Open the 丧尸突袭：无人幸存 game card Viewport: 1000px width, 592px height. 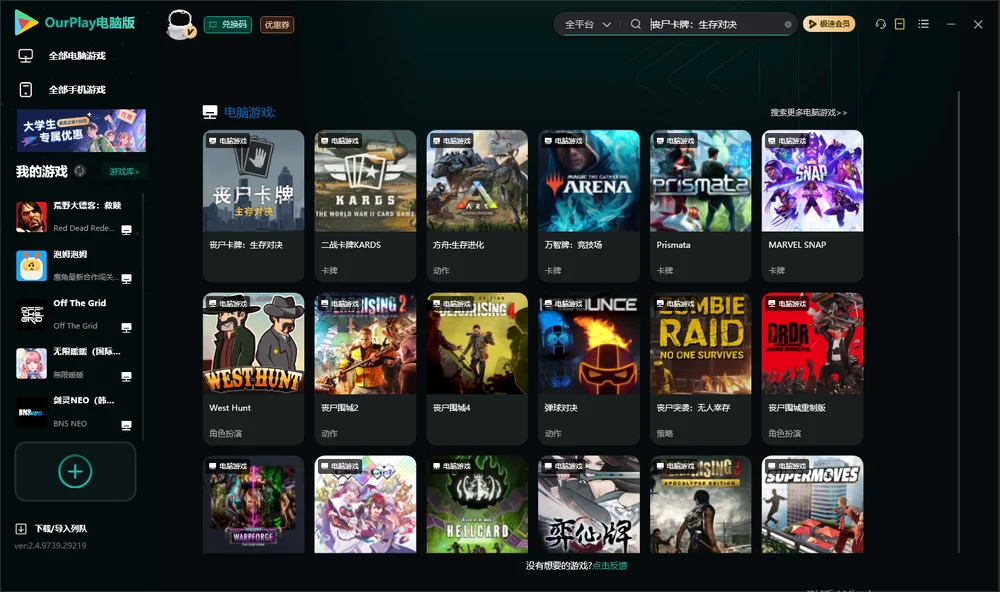701,368
